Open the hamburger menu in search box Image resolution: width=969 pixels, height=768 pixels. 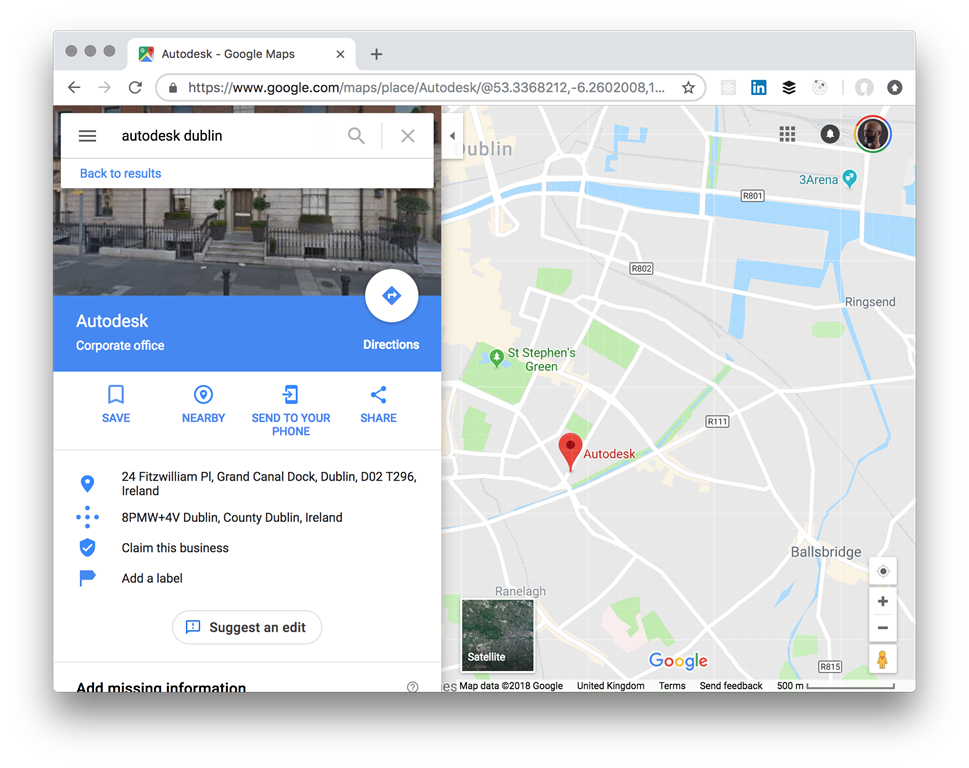87,136
